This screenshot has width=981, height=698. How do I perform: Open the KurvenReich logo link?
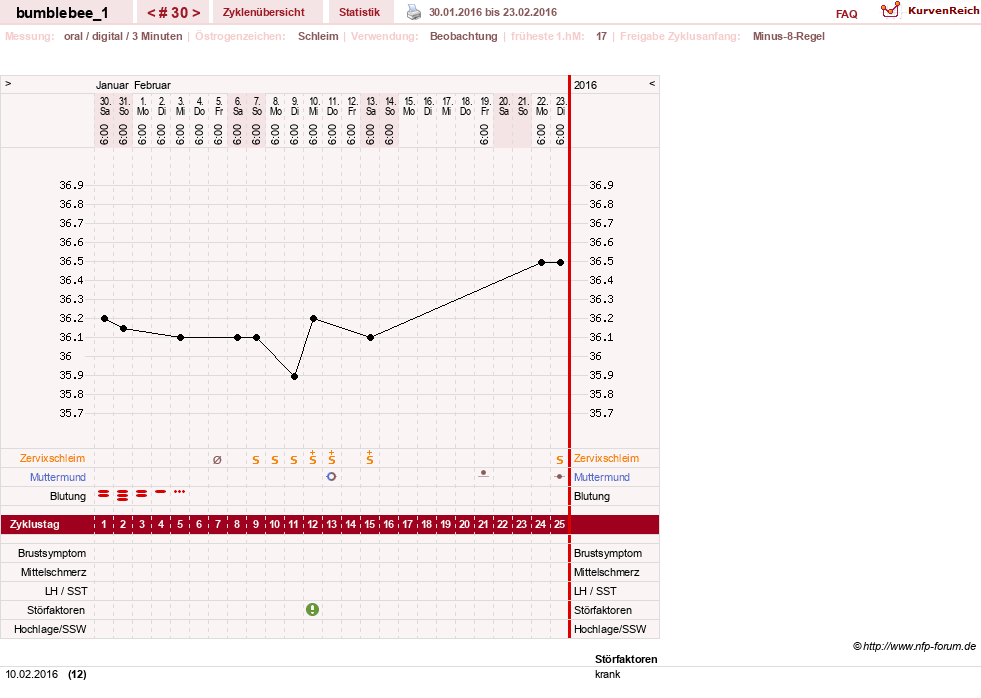pos(930,11)
